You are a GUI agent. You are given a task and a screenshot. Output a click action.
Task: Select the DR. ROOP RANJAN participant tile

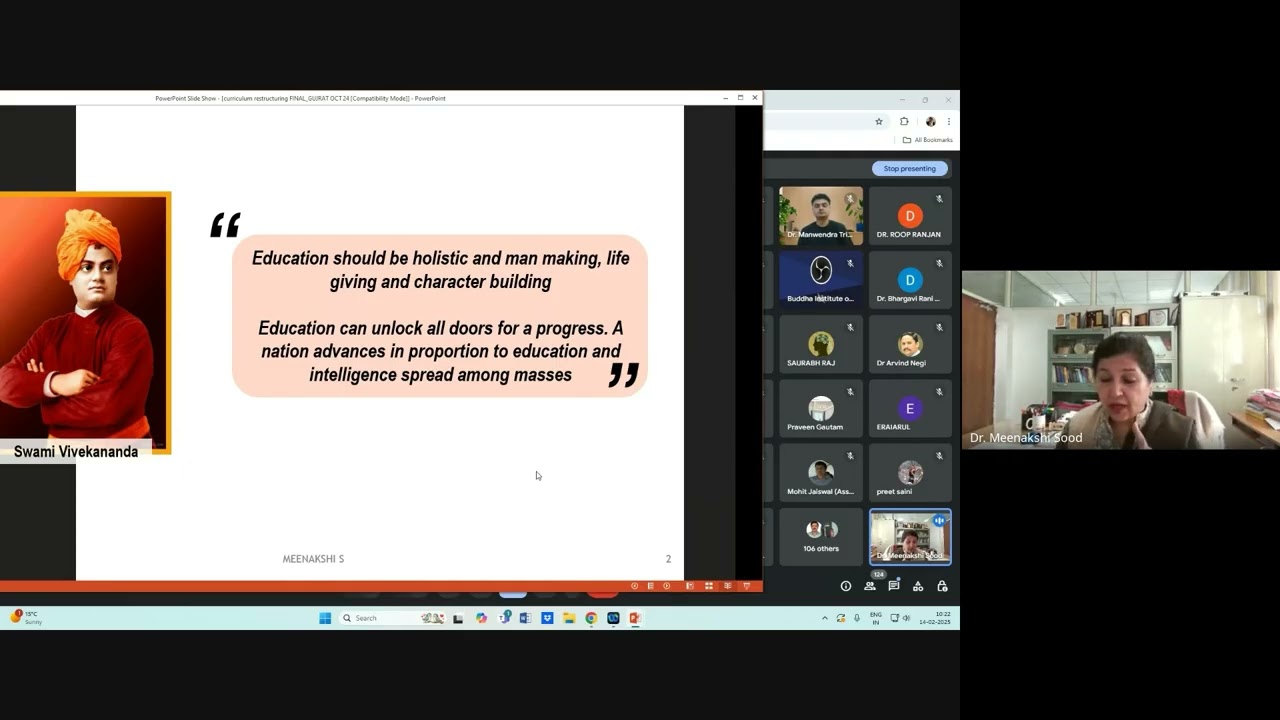909,215
